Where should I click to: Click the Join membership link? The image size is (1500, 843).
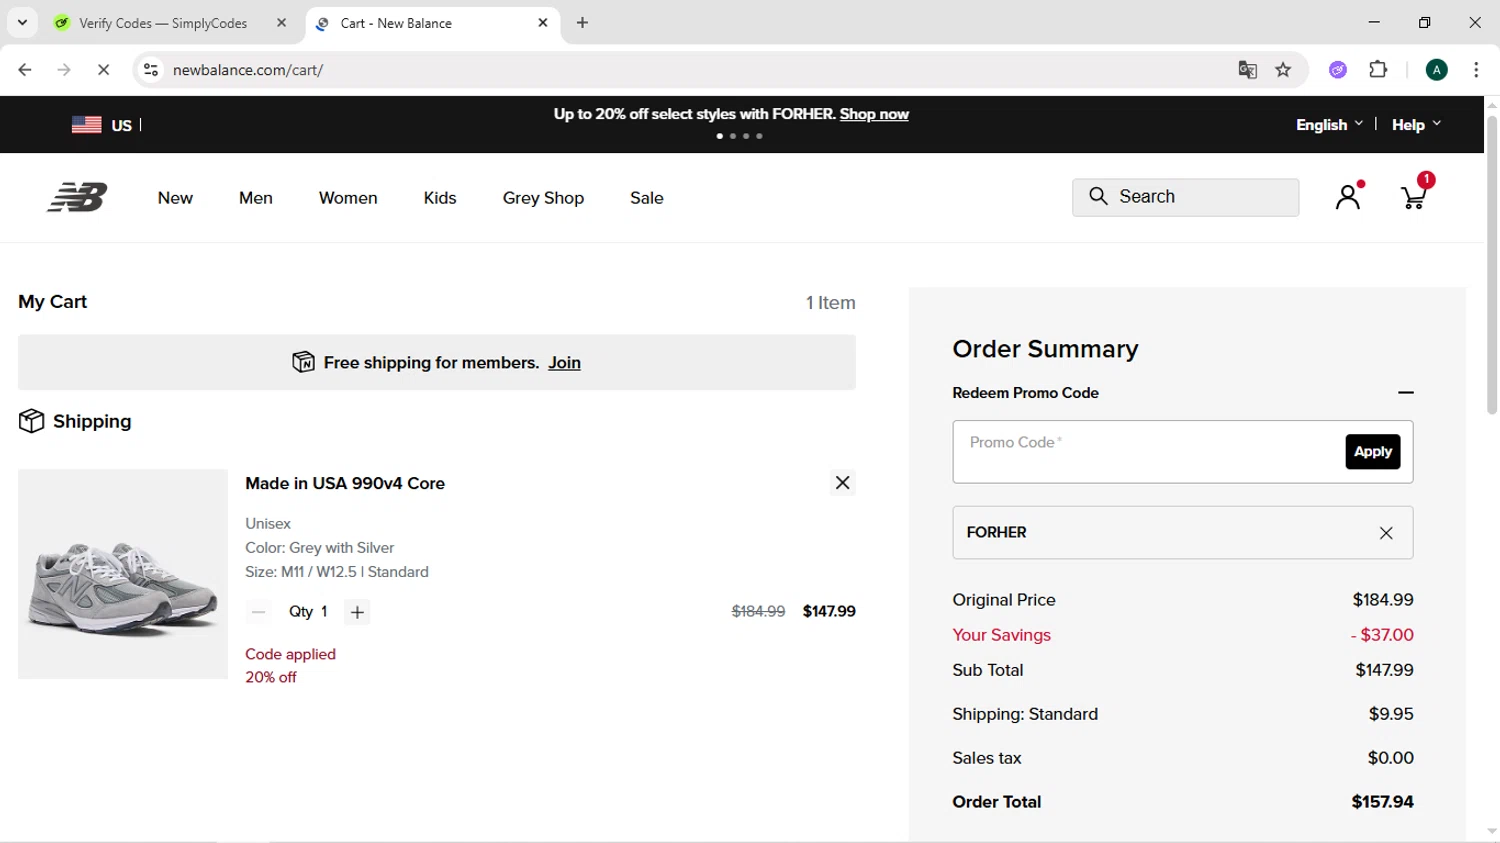point(564,363)
